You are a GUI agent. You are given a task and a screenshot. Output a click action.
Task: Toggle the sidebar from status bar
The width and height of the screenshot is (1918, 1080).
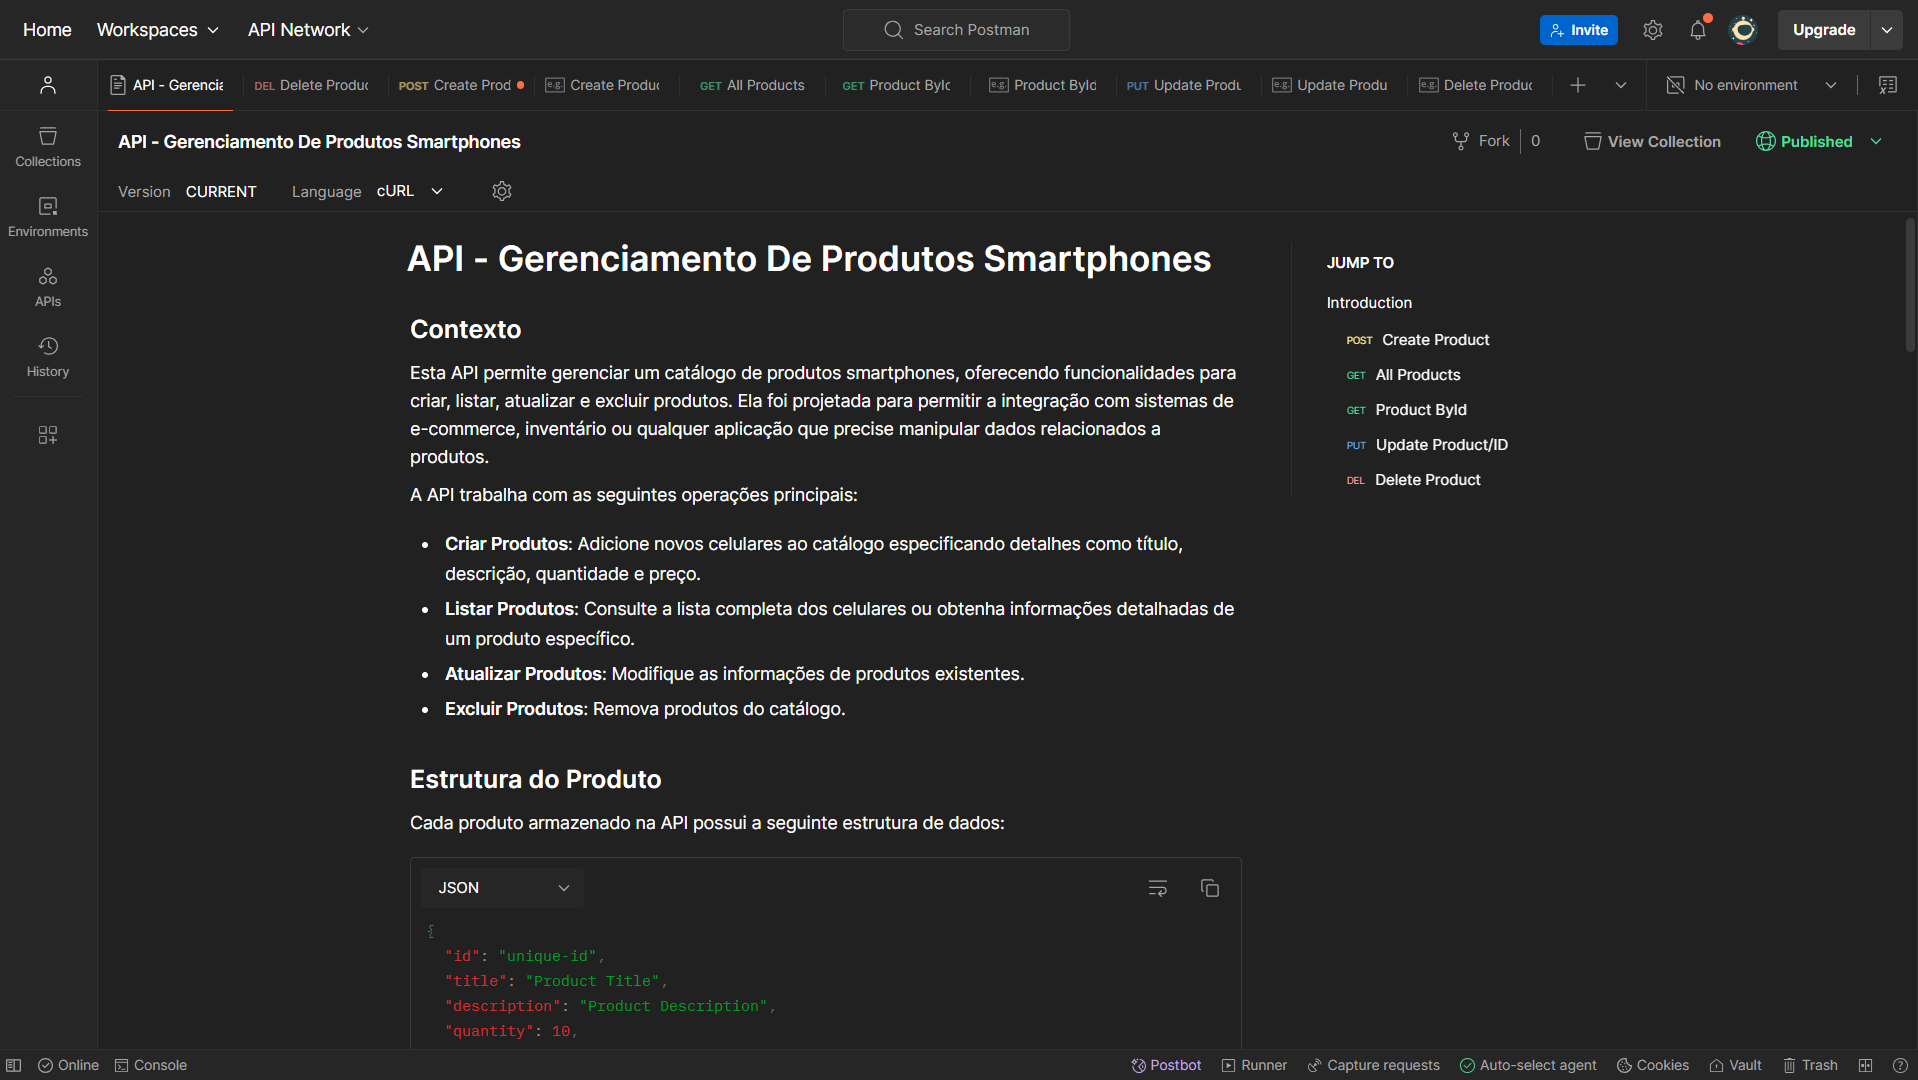click(14, 1065)
